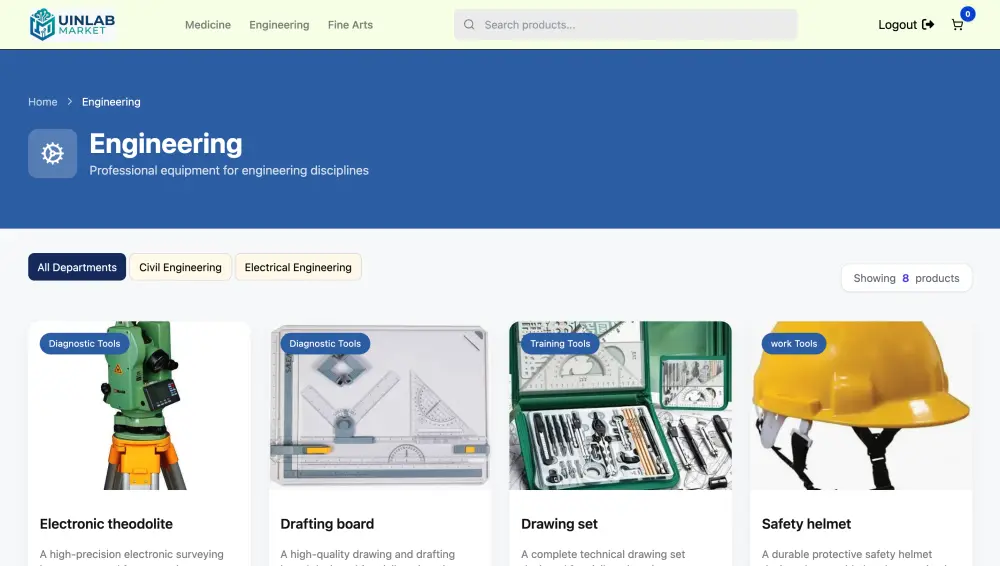Click the Drawing set title
1000x566 pixels.
pyautogui.click(x=559, y=524)
